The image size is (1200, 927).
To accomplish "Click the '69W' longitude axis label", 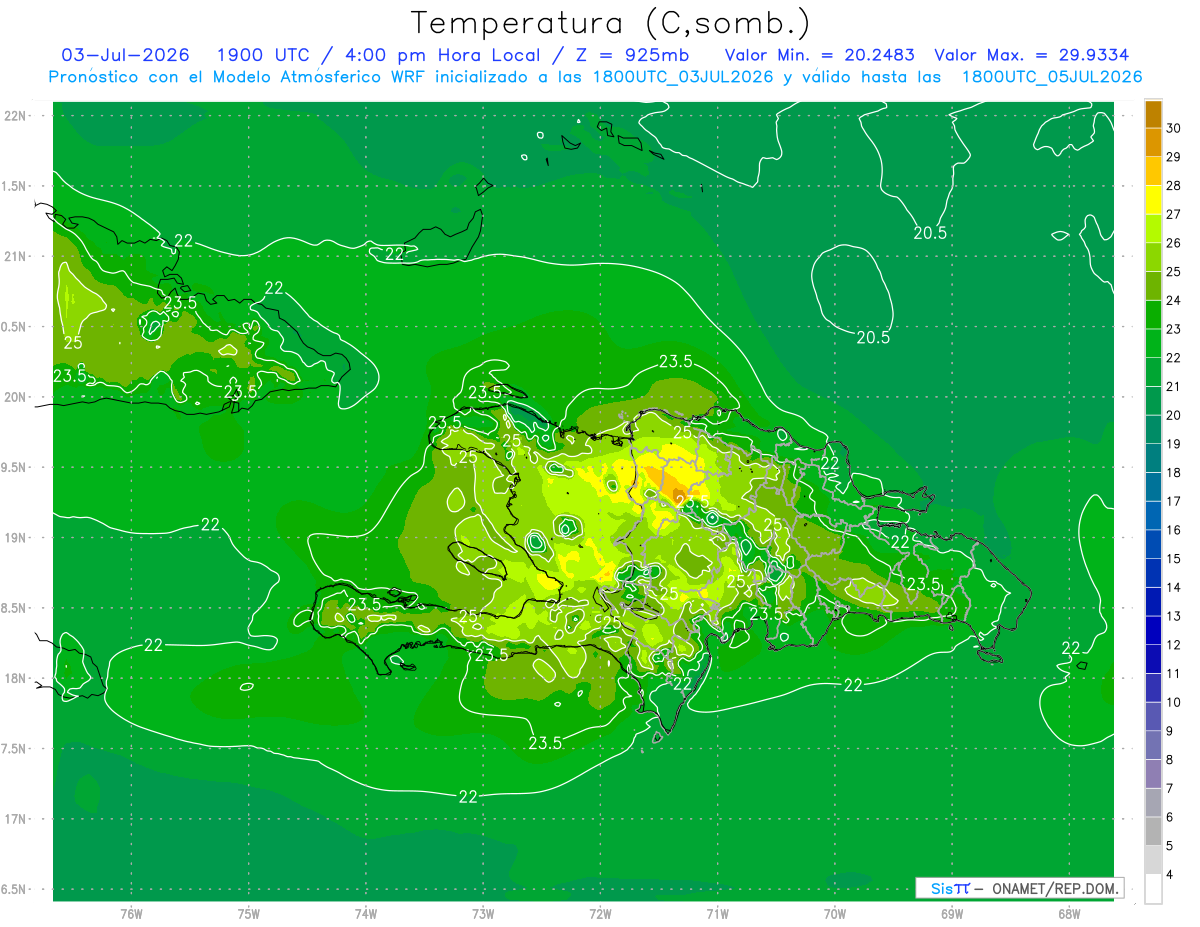I will (x=951, y=914).
